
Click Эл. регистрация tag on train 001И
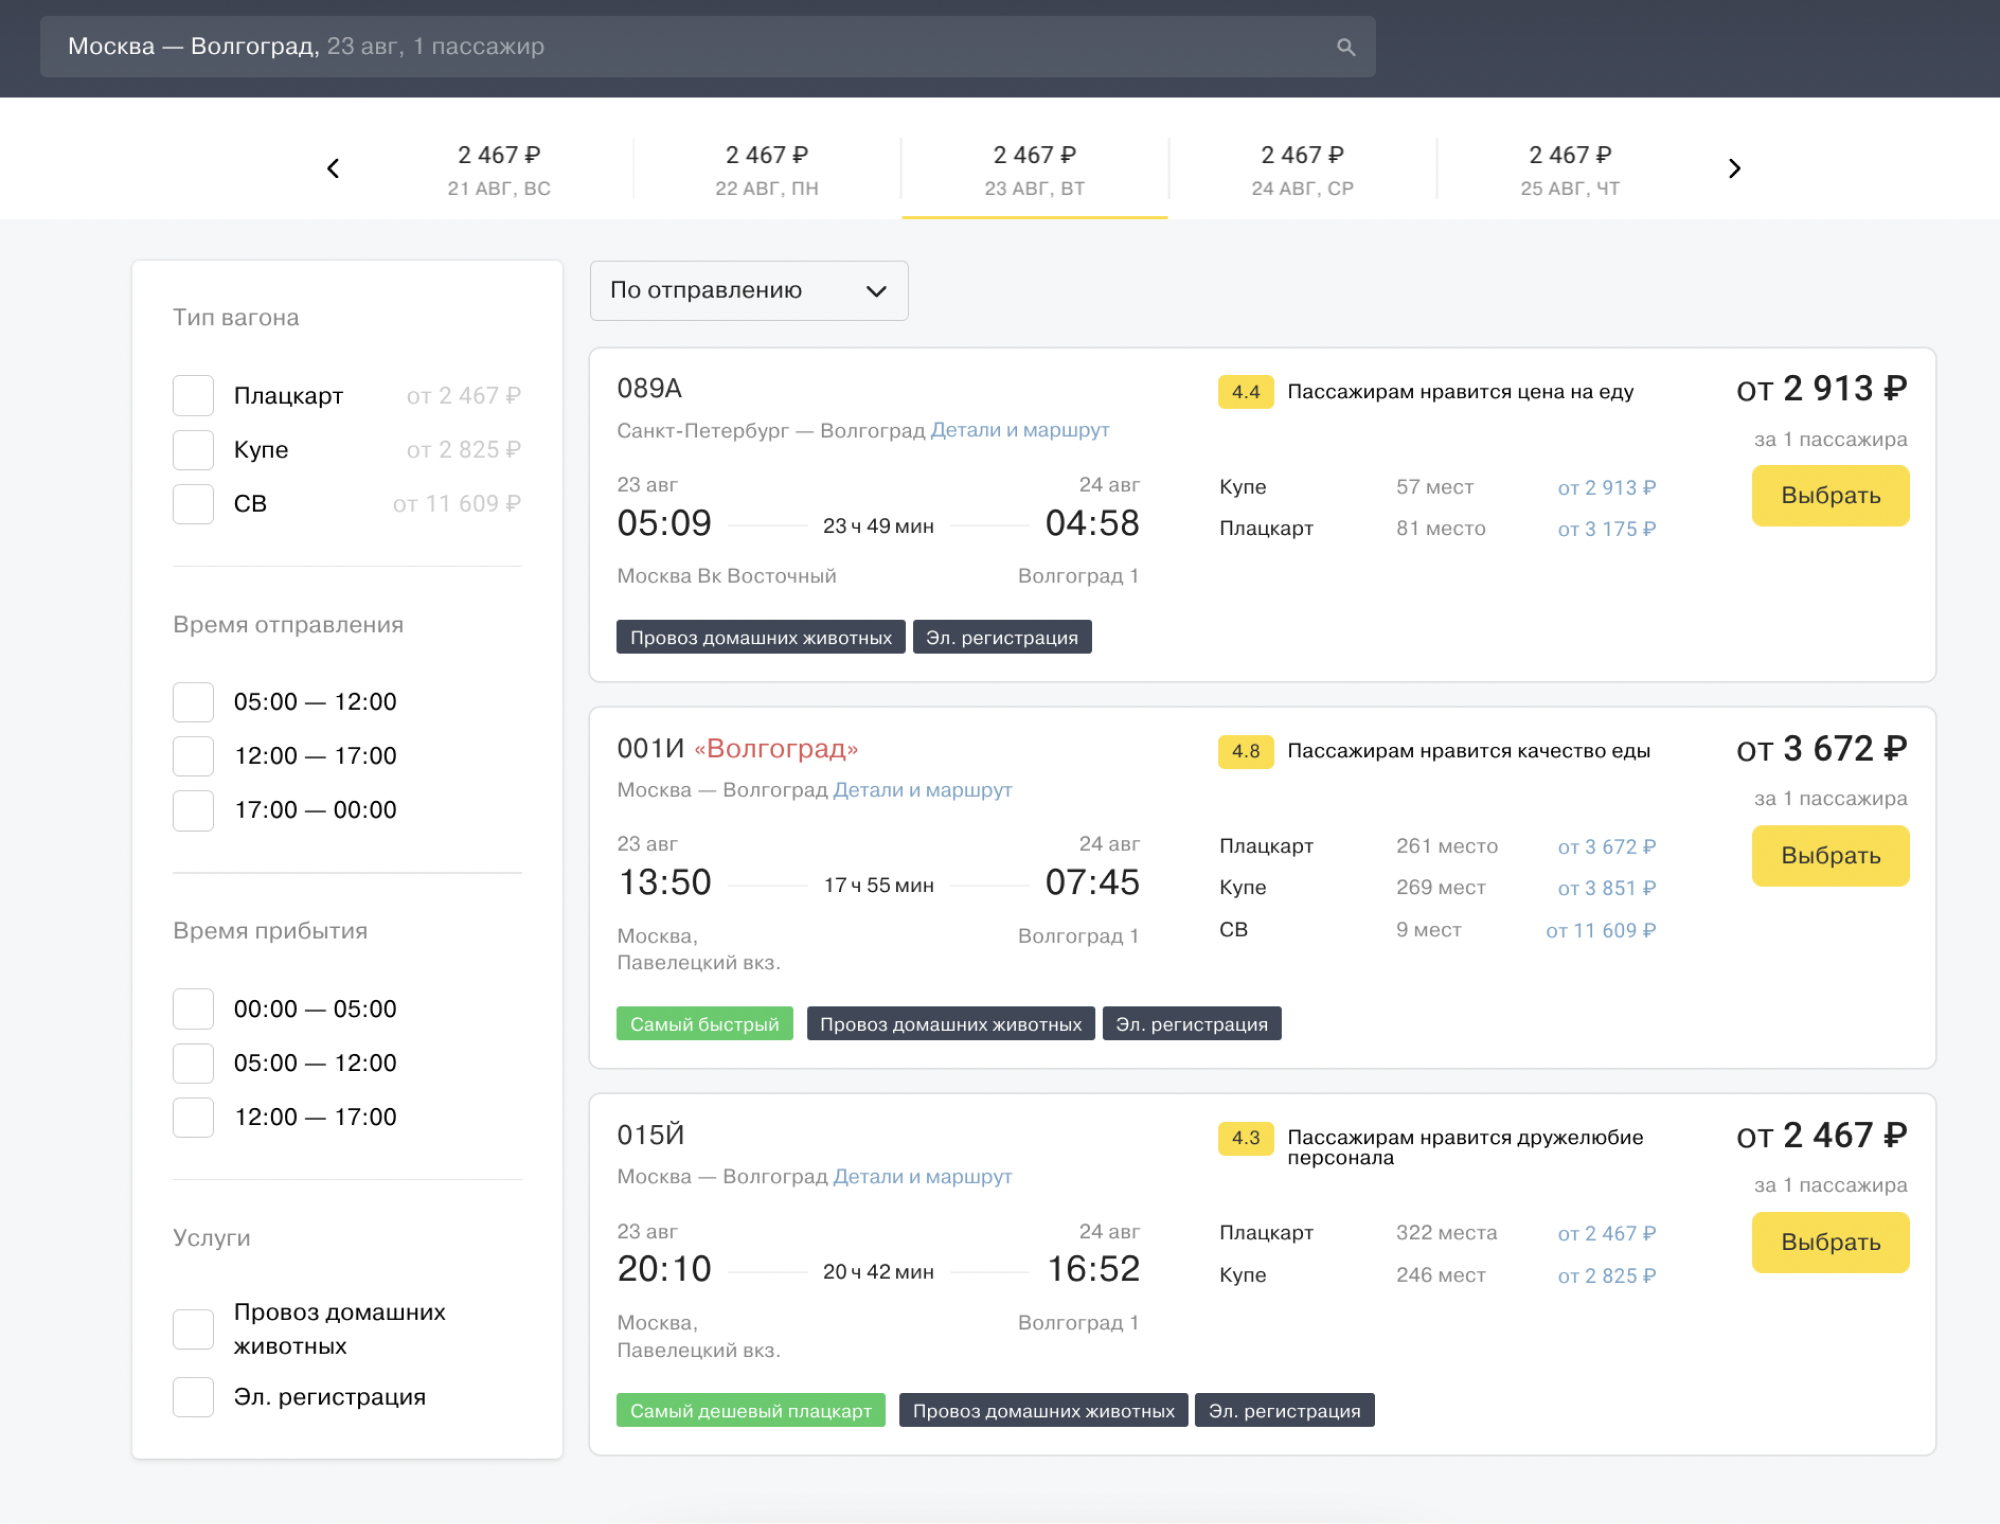(x=1191, y=1024)
